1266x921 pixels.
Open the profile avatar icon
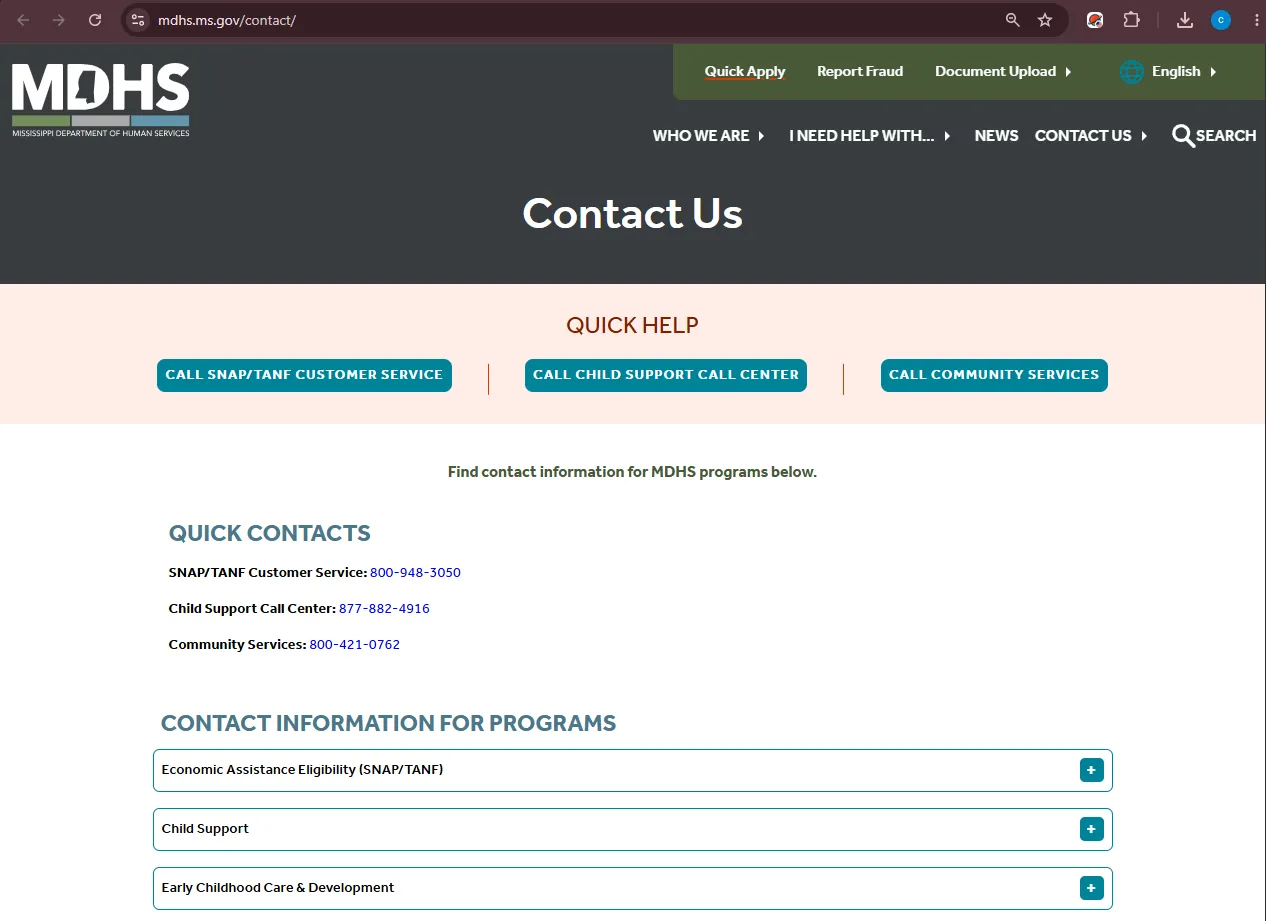point(1221,20)
